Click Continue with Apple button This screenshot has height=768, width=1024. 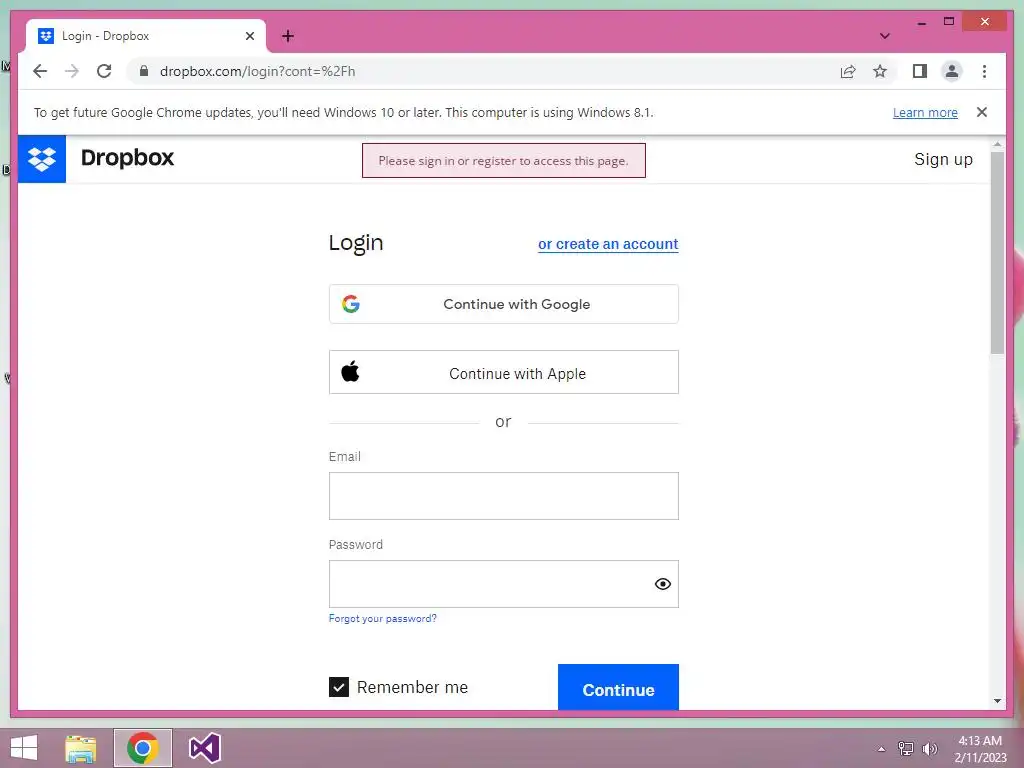[x=504, y=372]
